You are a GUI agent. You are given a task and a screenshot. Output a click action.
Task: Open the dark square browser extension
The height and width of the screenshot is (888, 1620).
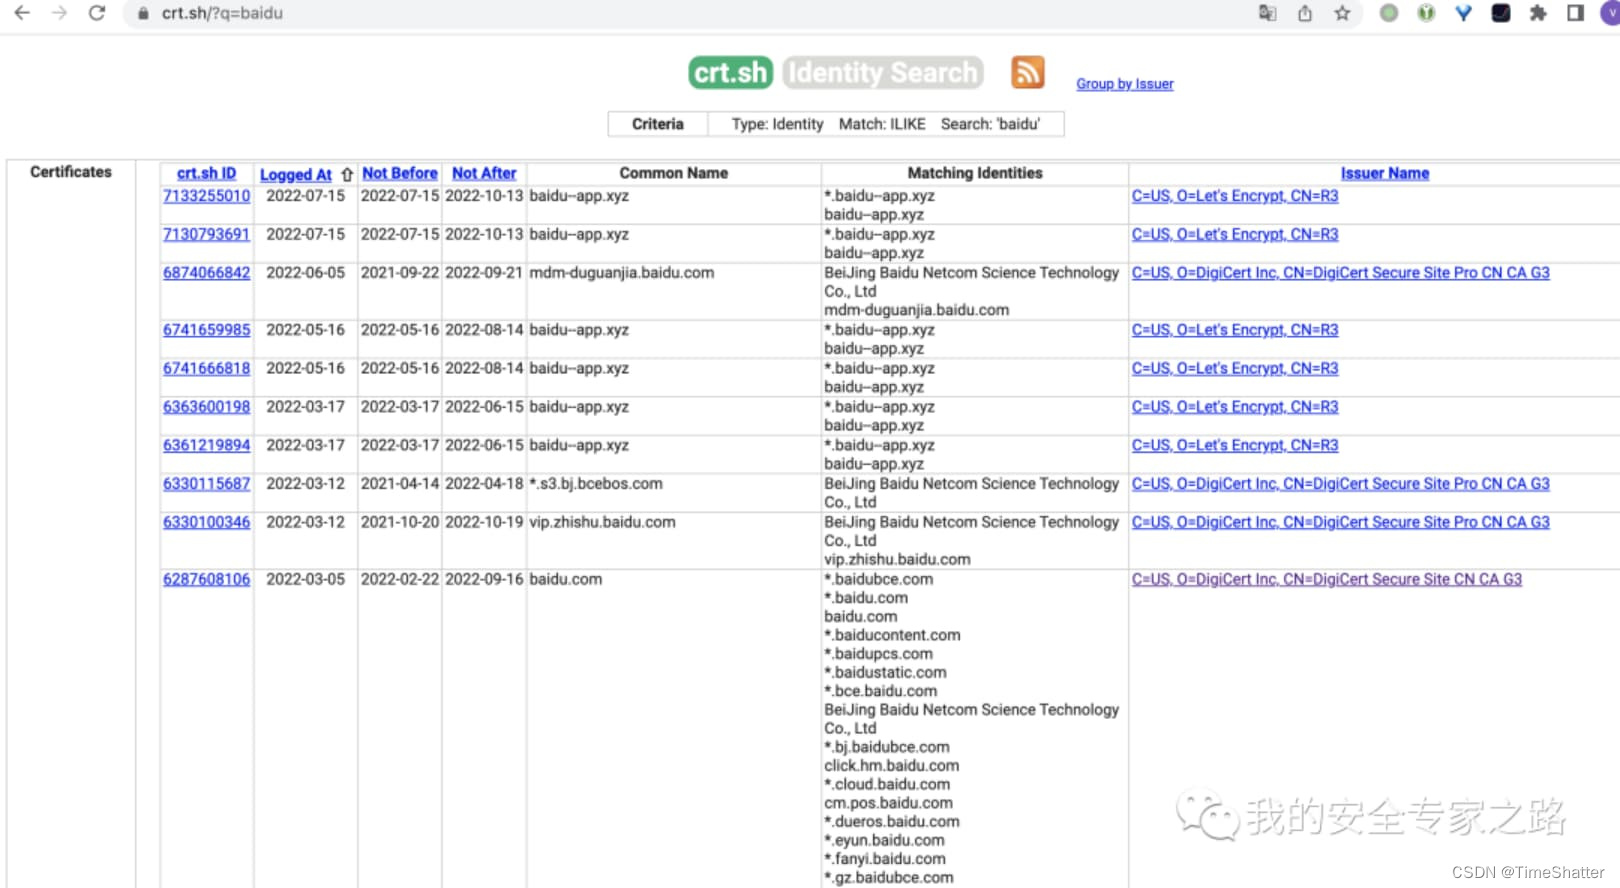pos(1501,13)
